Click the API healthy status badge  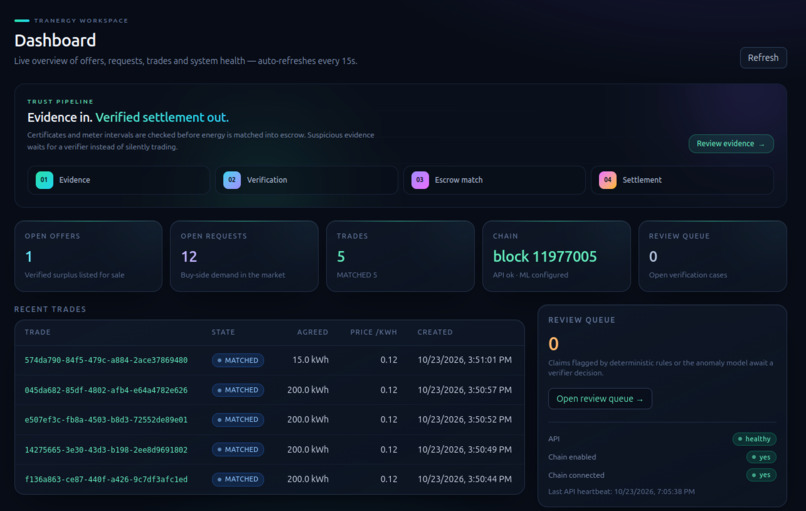(x=754, y=439)
